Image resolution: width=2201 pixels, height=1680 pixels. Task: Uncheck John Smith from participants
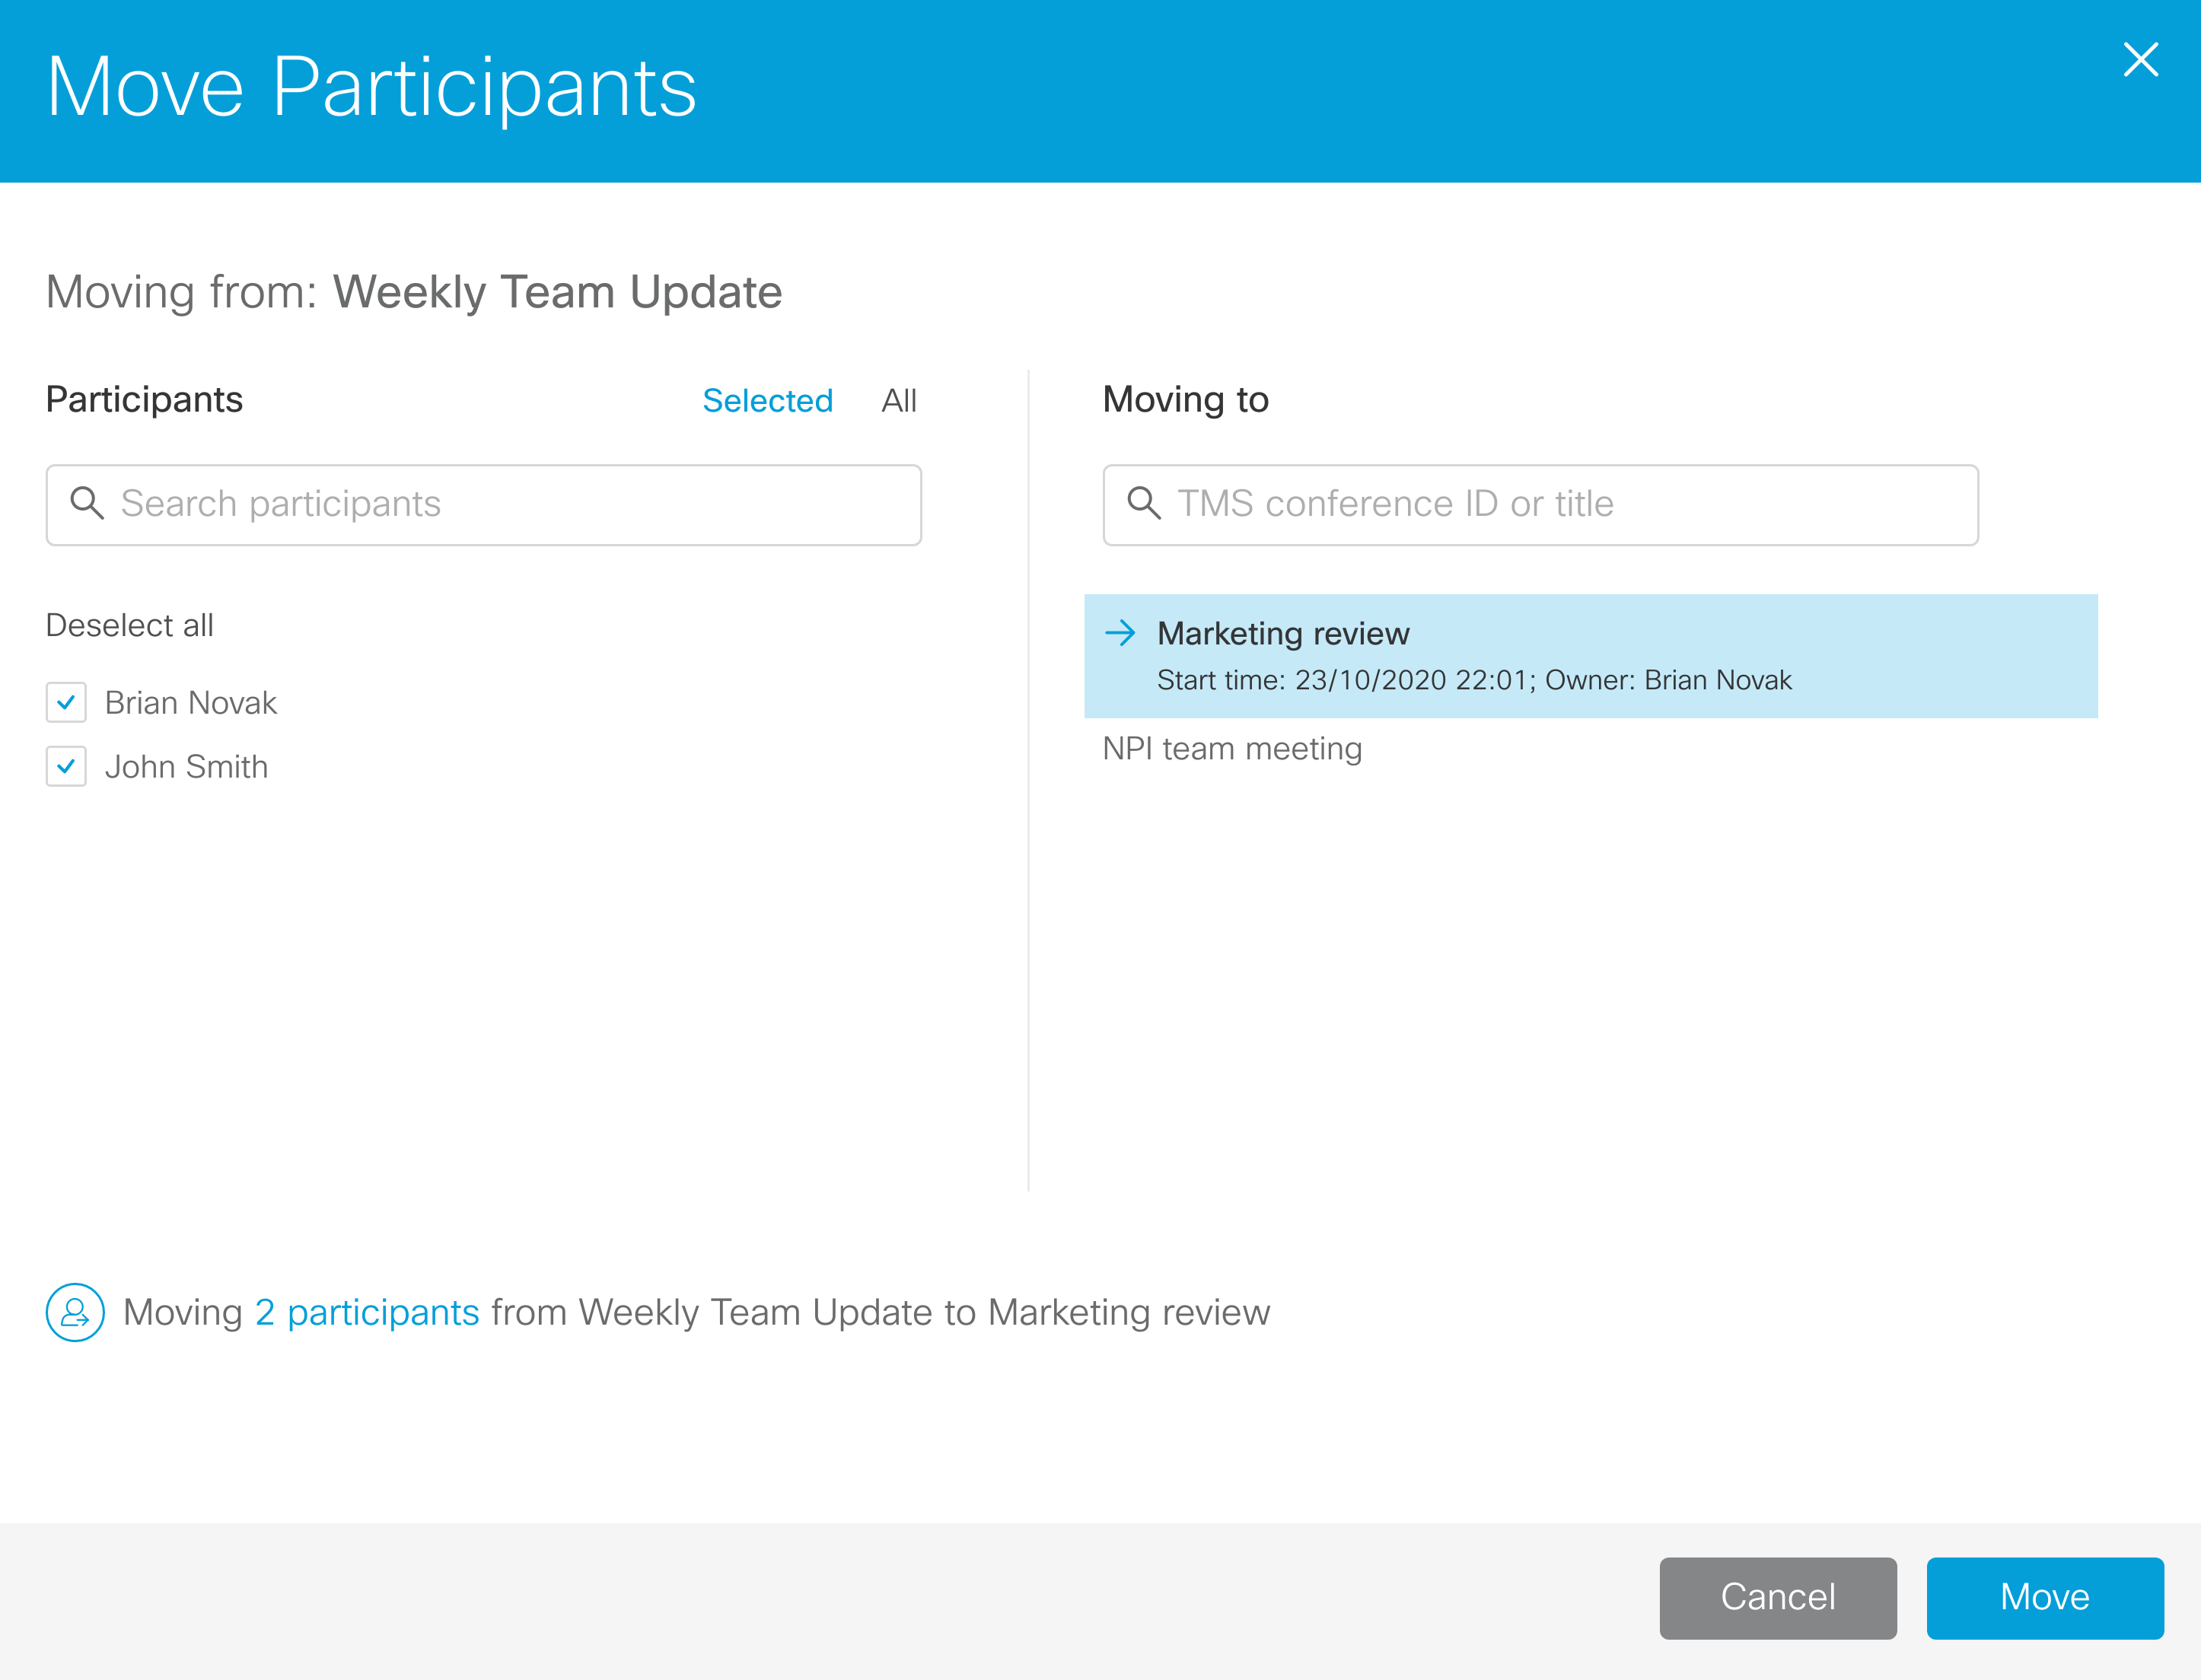tap(65, 767)
